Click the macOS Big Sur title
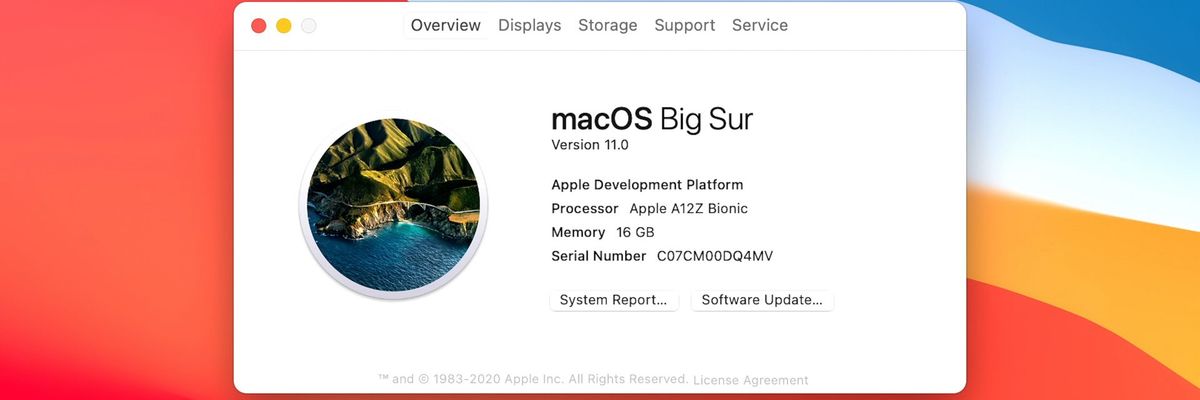Viewport: 1200px width, 400px height. [x=652, y=120]
